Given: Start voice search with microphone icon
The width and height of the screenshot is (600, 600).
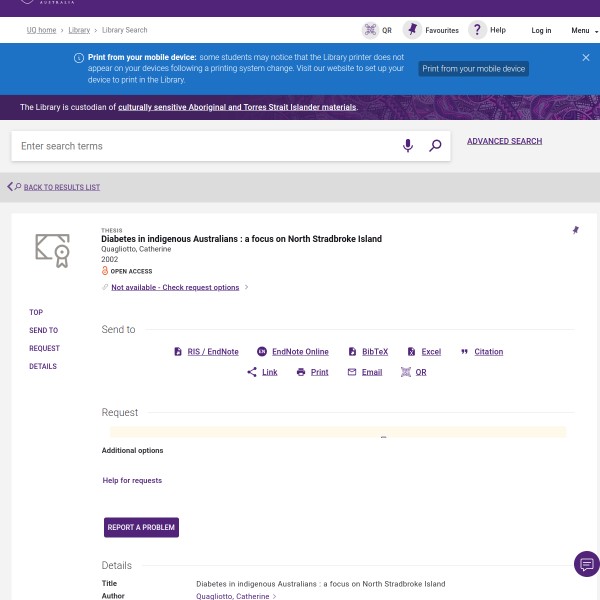Looking at the screenshot, I should [x=408, y=146].
